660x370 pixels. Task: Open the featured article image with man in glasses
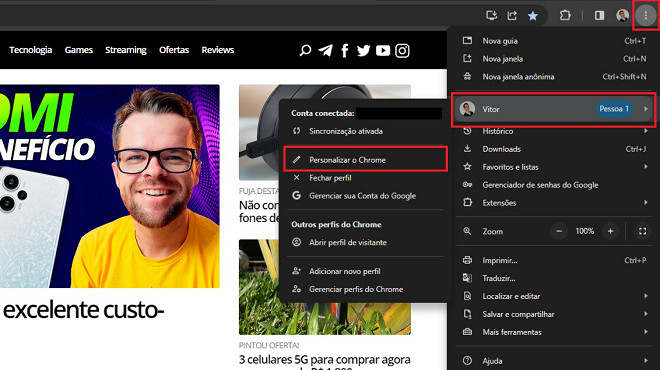click(x=109, y=186)
